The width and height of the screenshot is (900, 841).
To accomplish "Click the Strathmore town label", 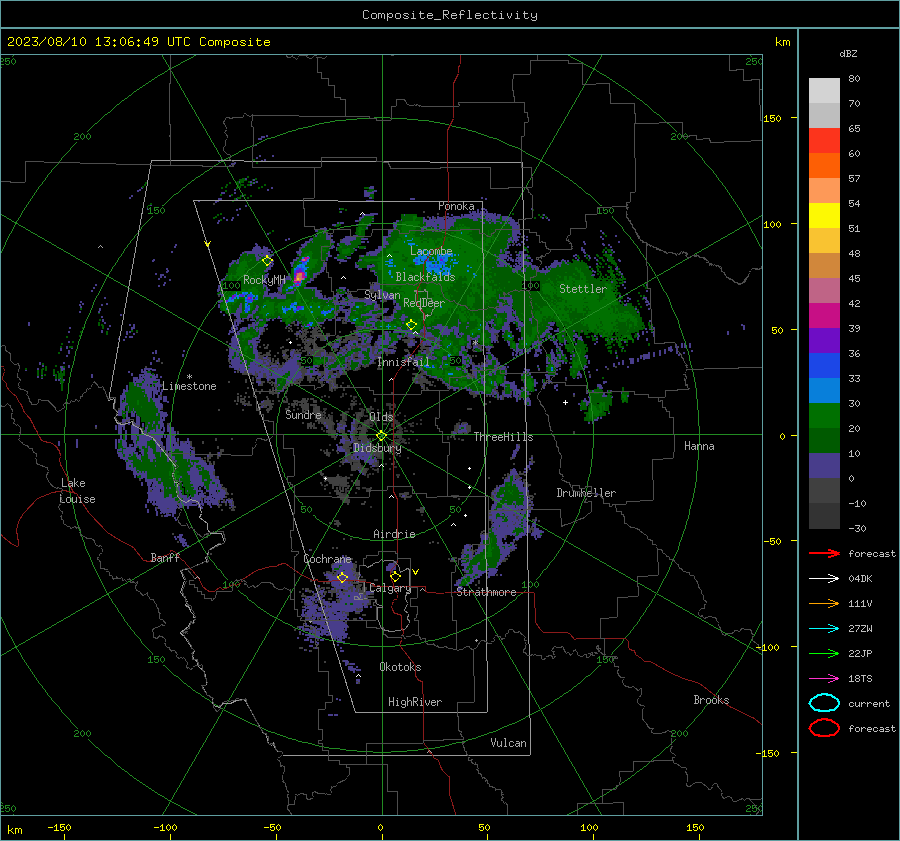I will pos(486,592).
